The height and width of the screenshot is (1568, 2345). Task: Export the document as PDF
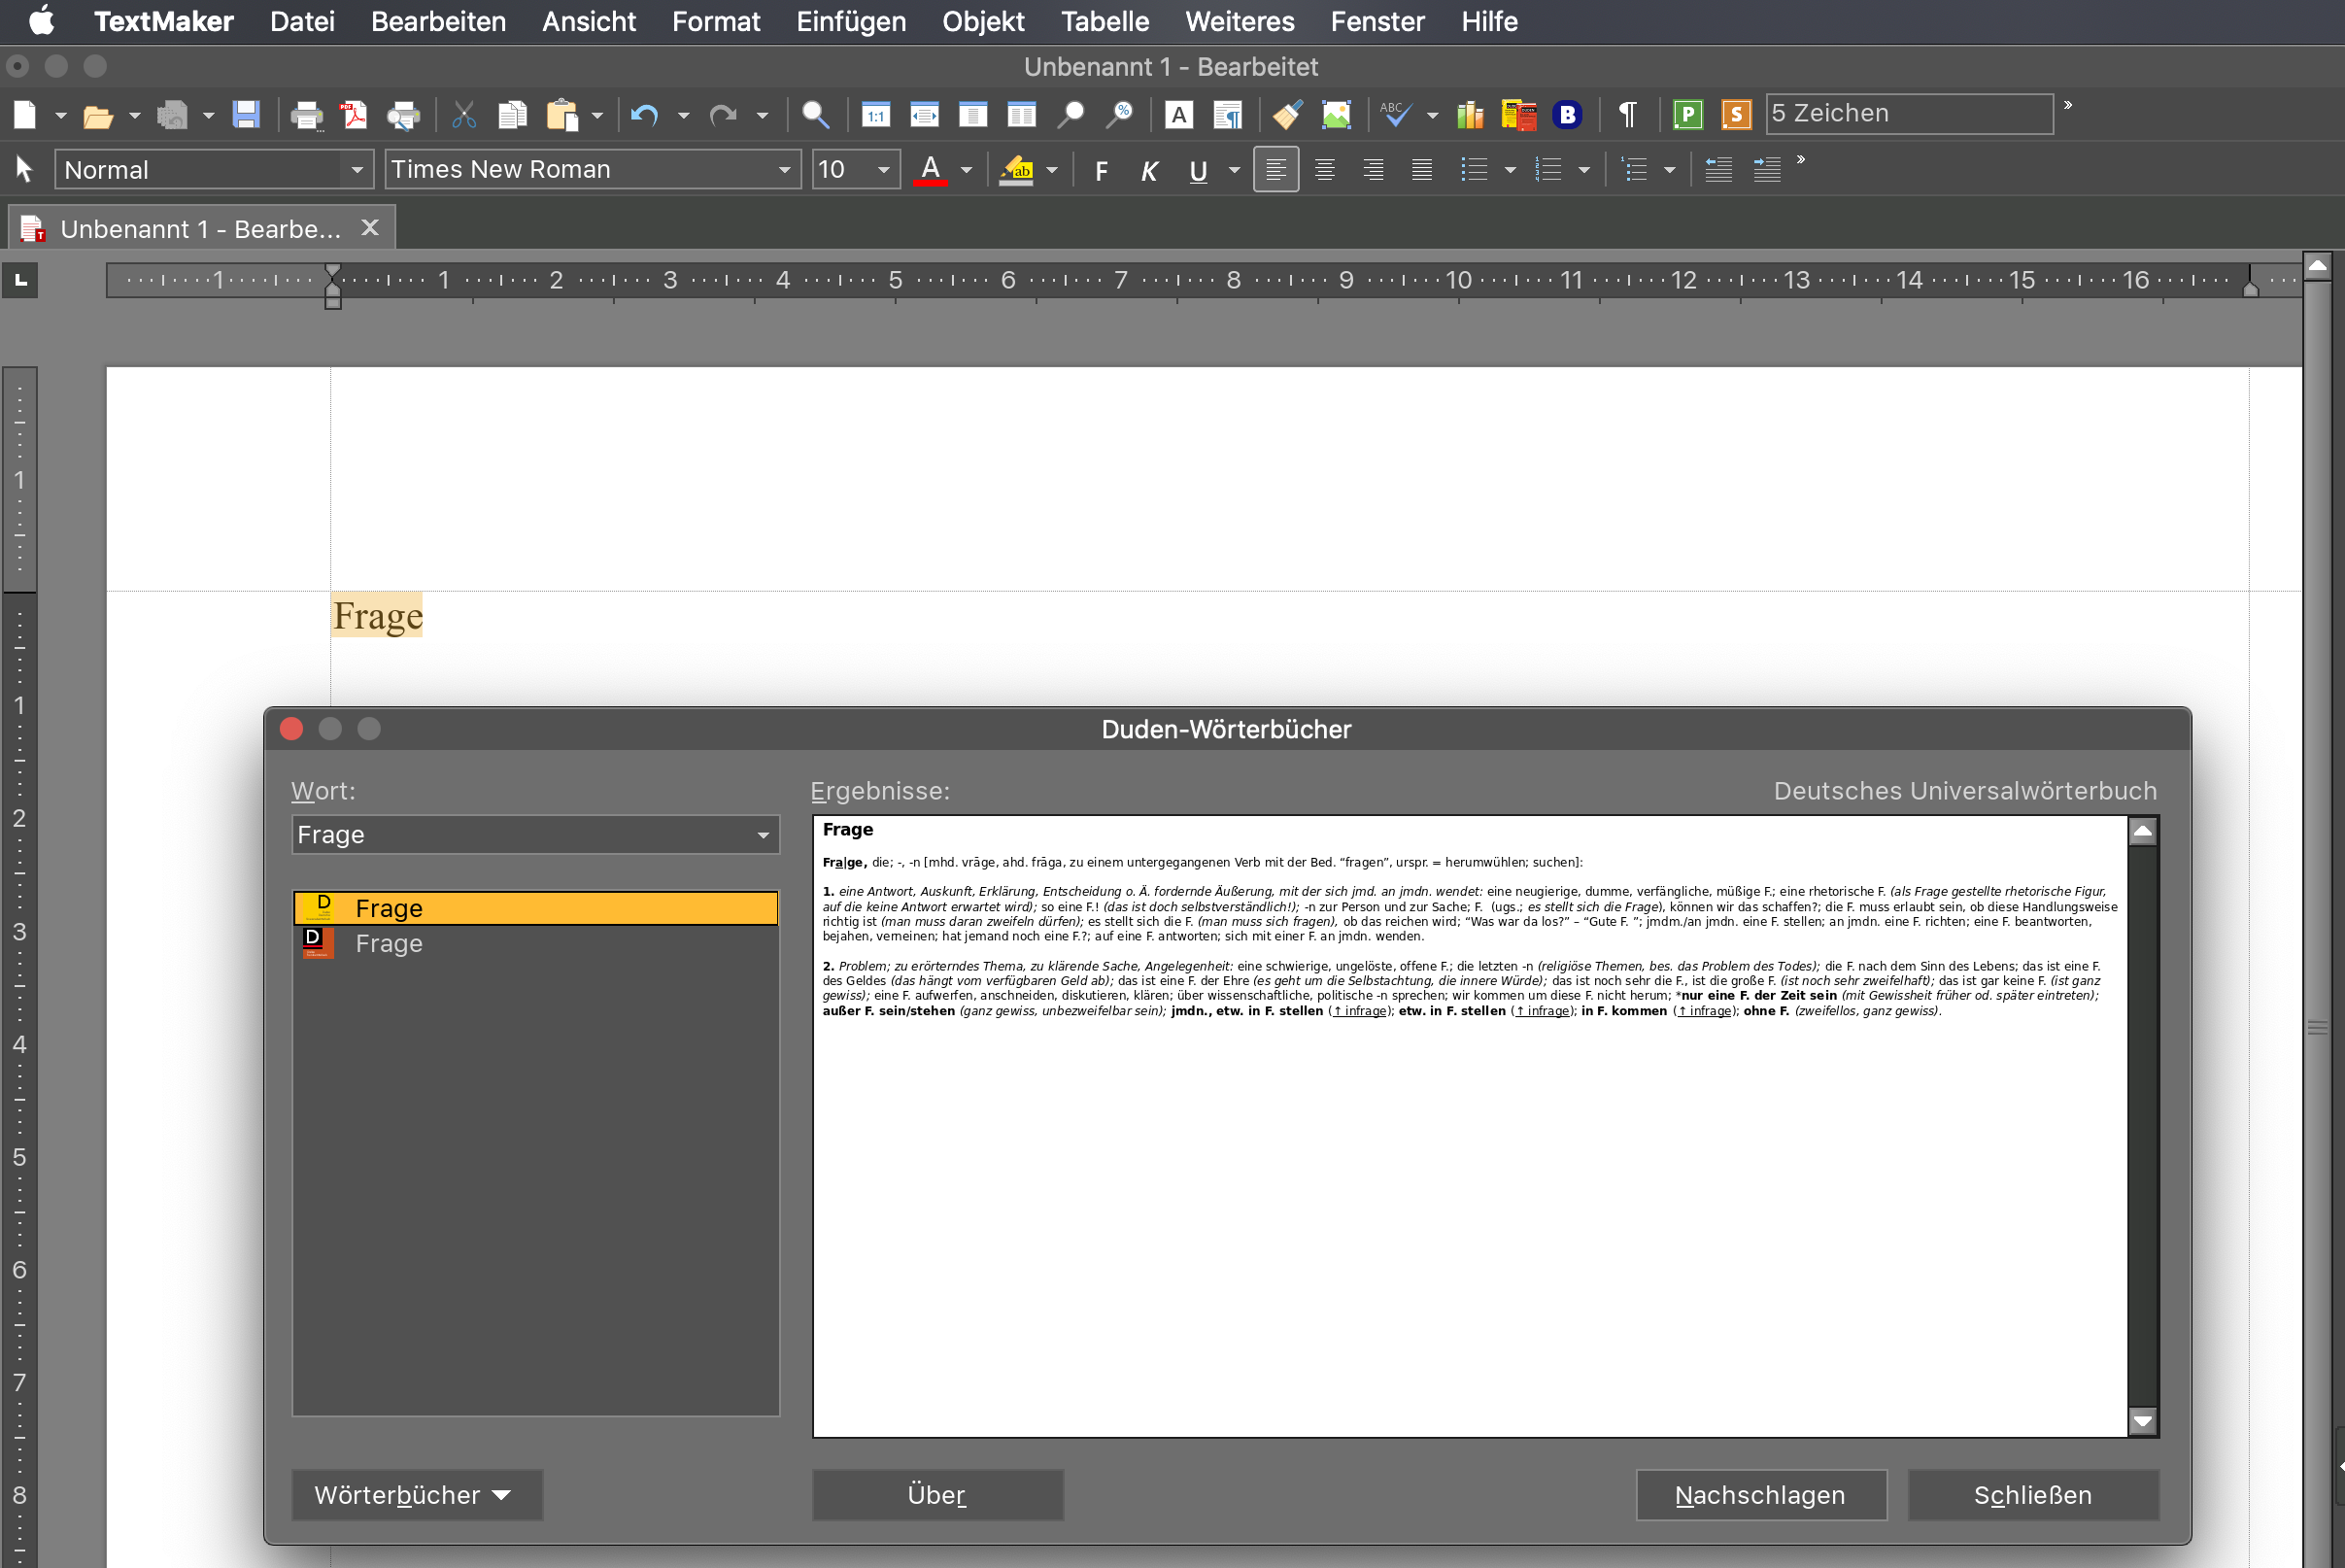(355, 115)
